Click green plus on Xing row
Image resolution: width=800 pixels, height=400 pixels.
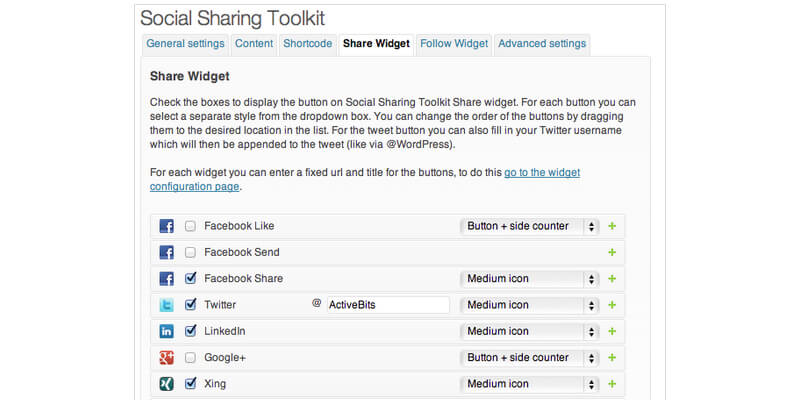point(612,383)
